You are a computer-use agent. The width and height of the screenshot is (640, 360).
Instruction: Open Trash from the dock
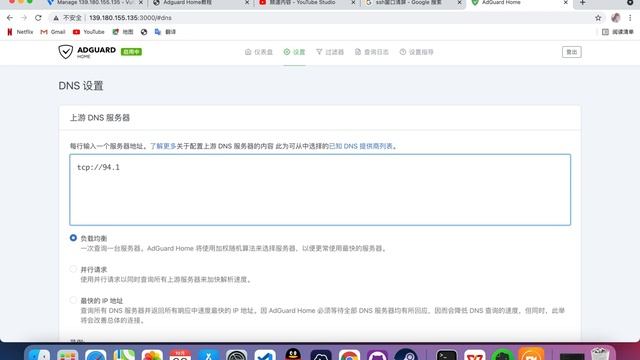pos(600,353)
